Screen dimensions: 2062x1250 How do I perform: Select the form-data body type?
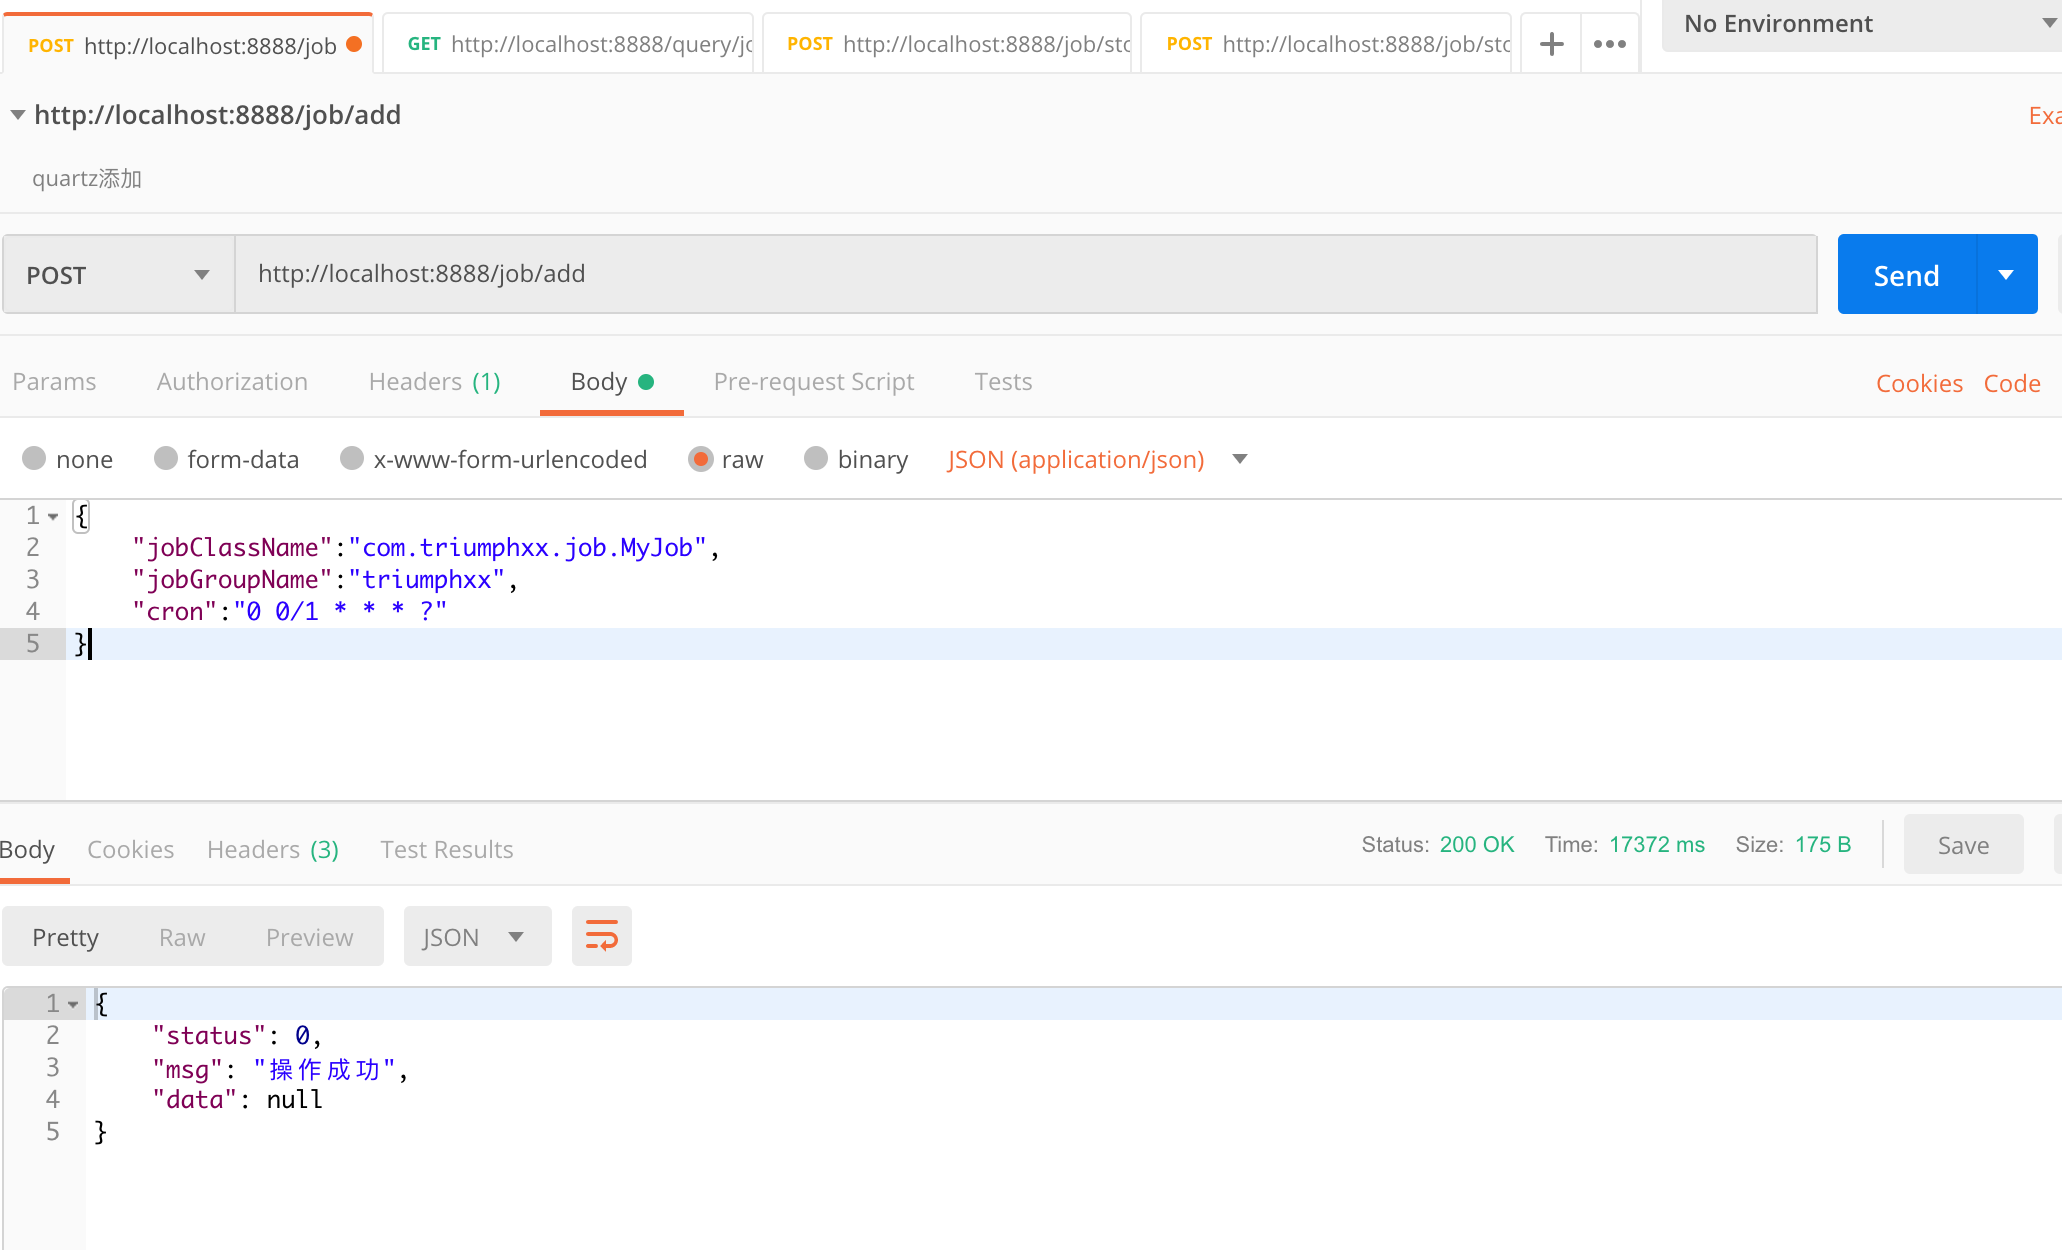227,459
